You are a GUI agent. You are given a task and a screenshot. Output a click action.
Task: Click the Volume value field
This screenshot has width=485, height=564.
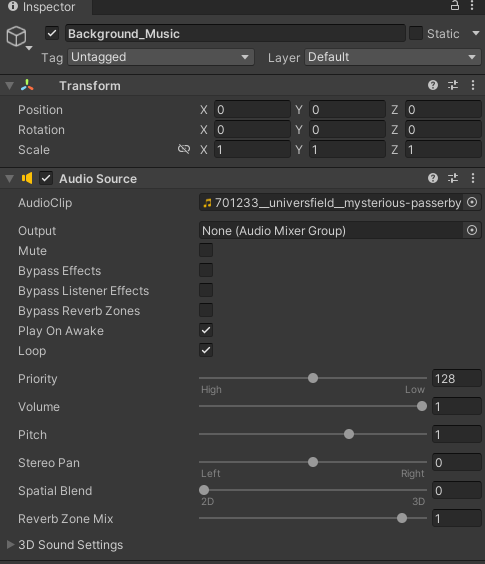(x=457, y=406)
